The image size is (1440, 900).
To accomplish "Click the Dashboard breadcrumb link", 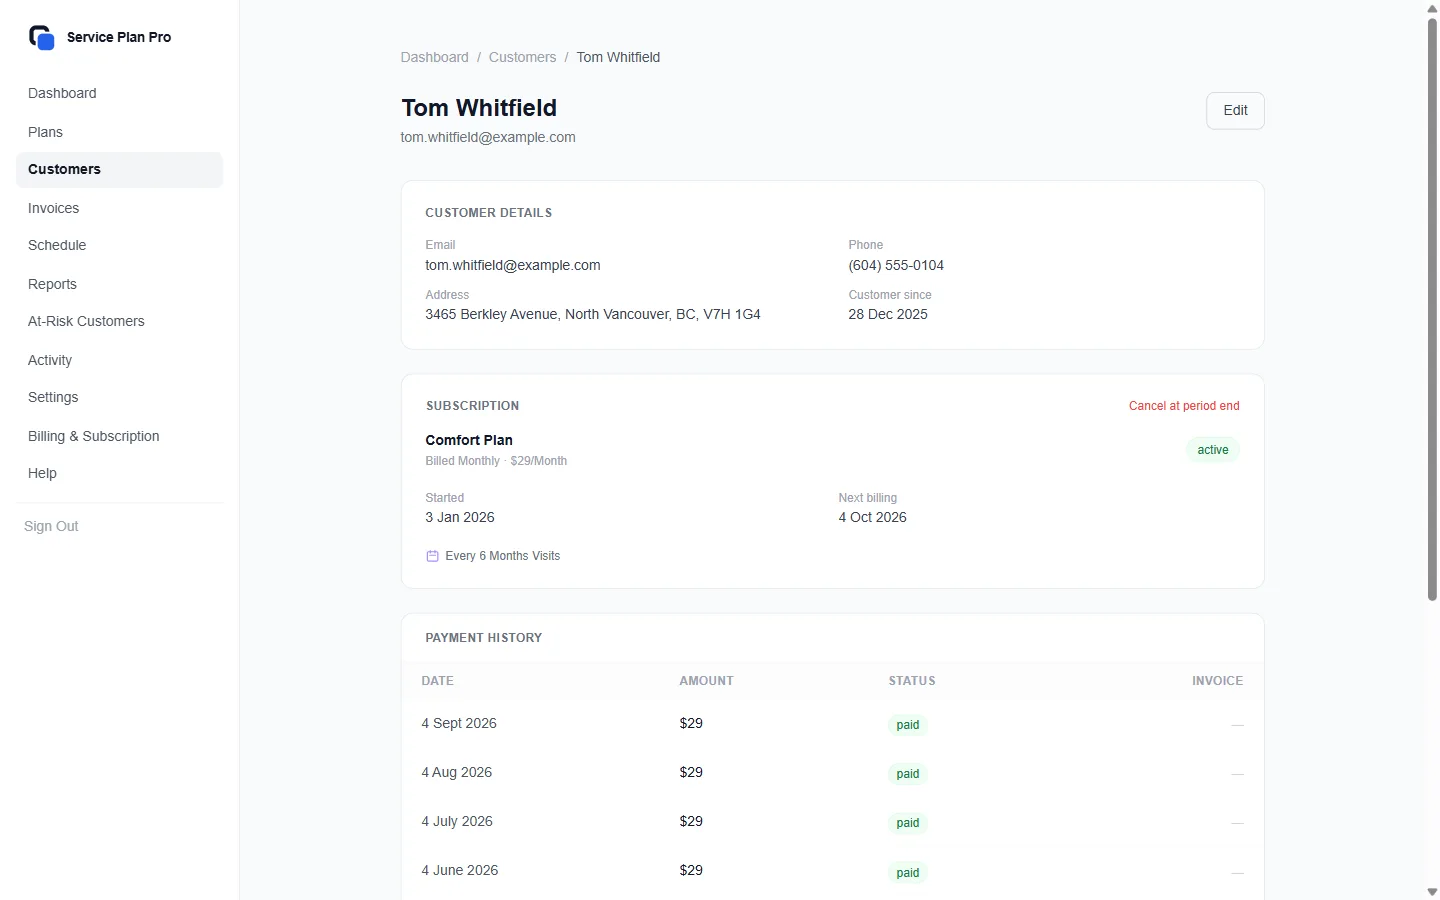I will tap(434, 57).
